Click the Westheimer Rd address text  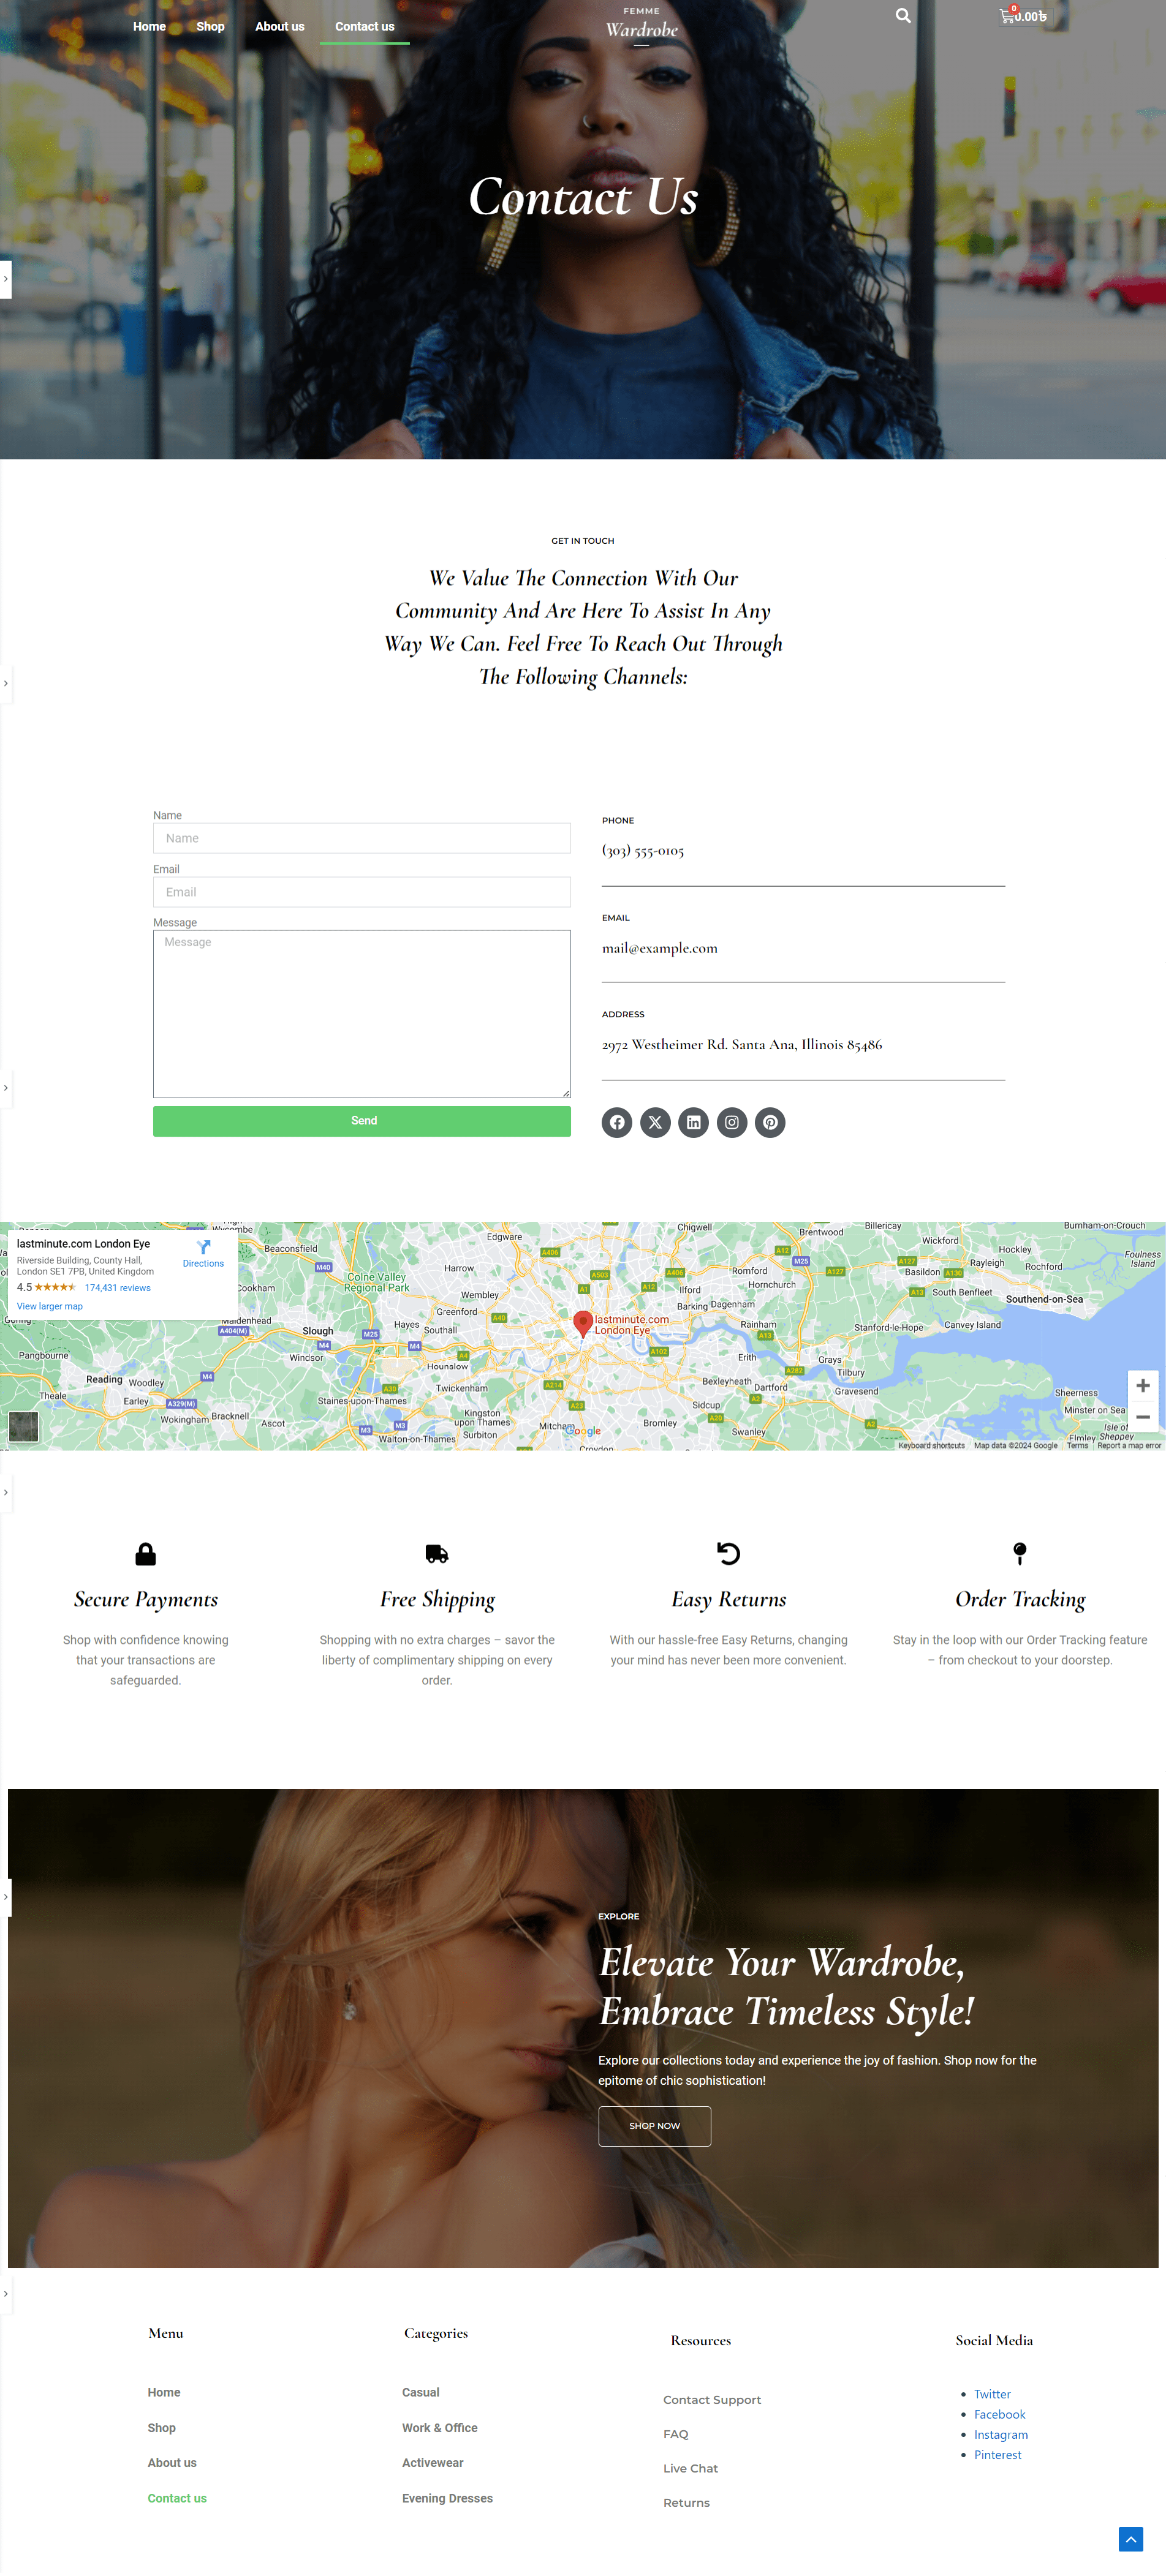click(742, 1044)
